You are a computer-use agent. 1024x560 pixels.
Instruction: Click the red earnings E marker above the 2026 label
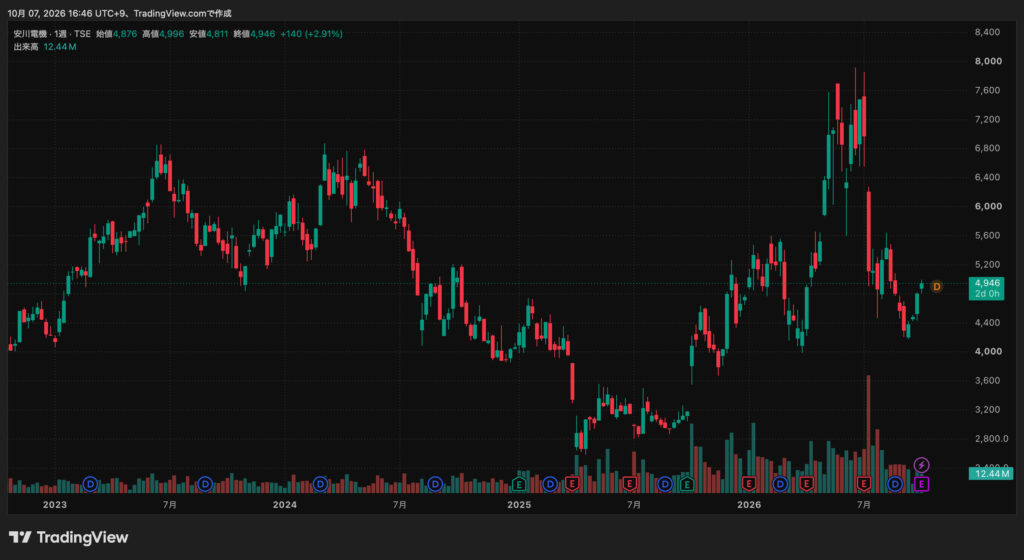coord(749,484)
